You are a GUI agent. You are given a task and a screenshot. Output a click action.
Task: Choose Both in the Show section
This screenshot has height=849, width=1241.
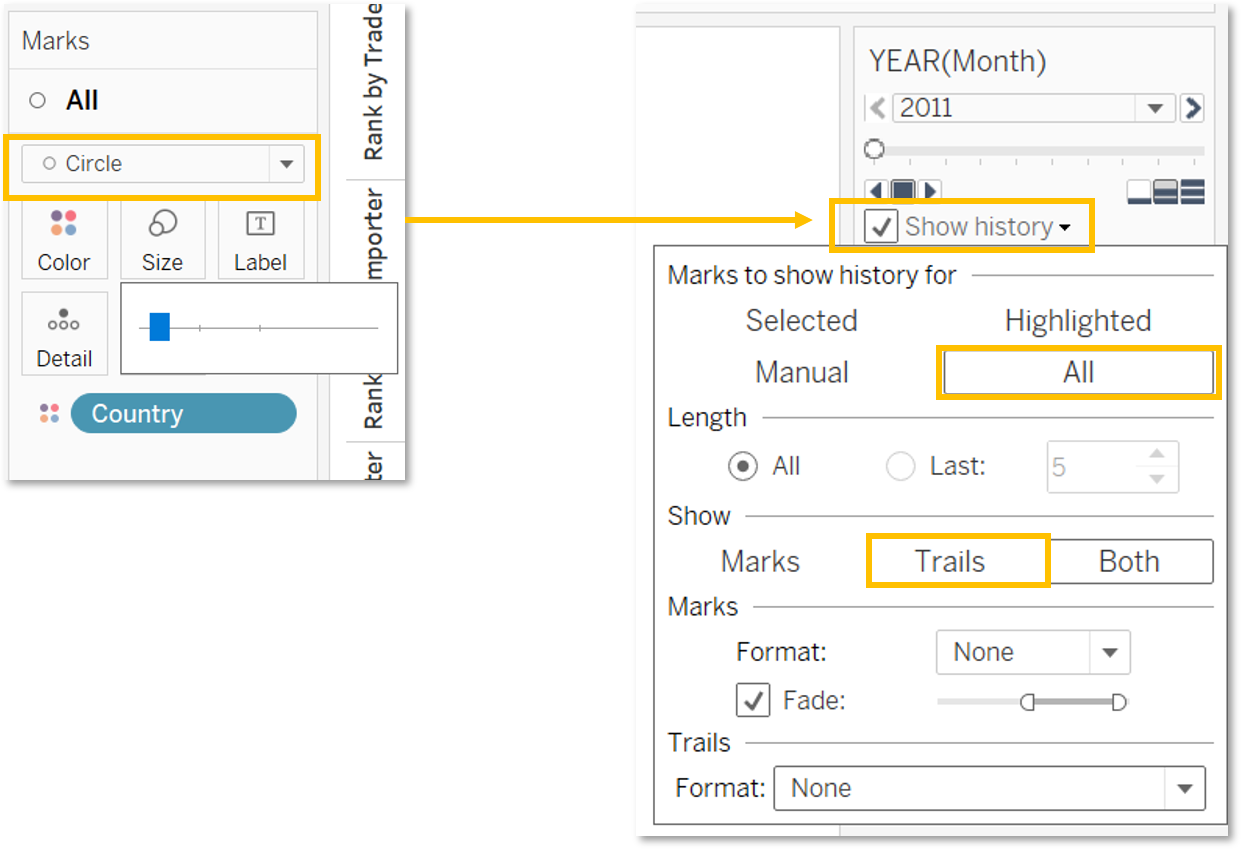click(1130, 561)
